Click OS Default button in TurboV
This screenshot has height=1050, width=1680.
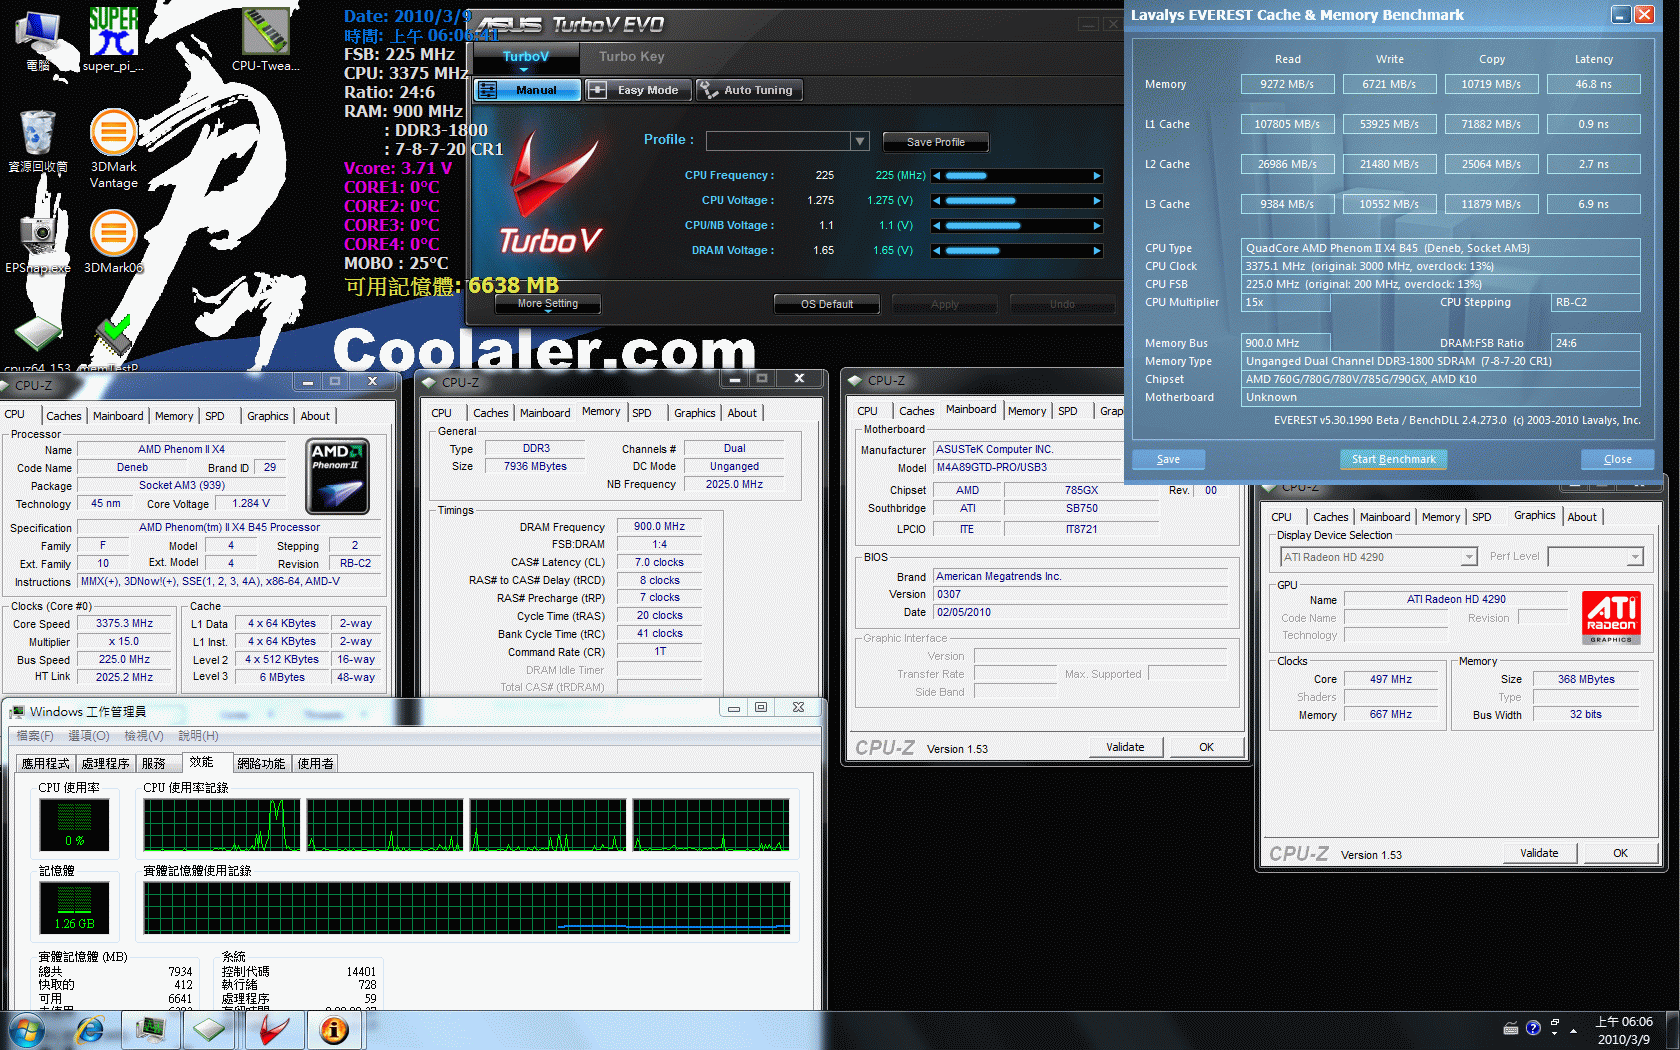coord(827,304)
